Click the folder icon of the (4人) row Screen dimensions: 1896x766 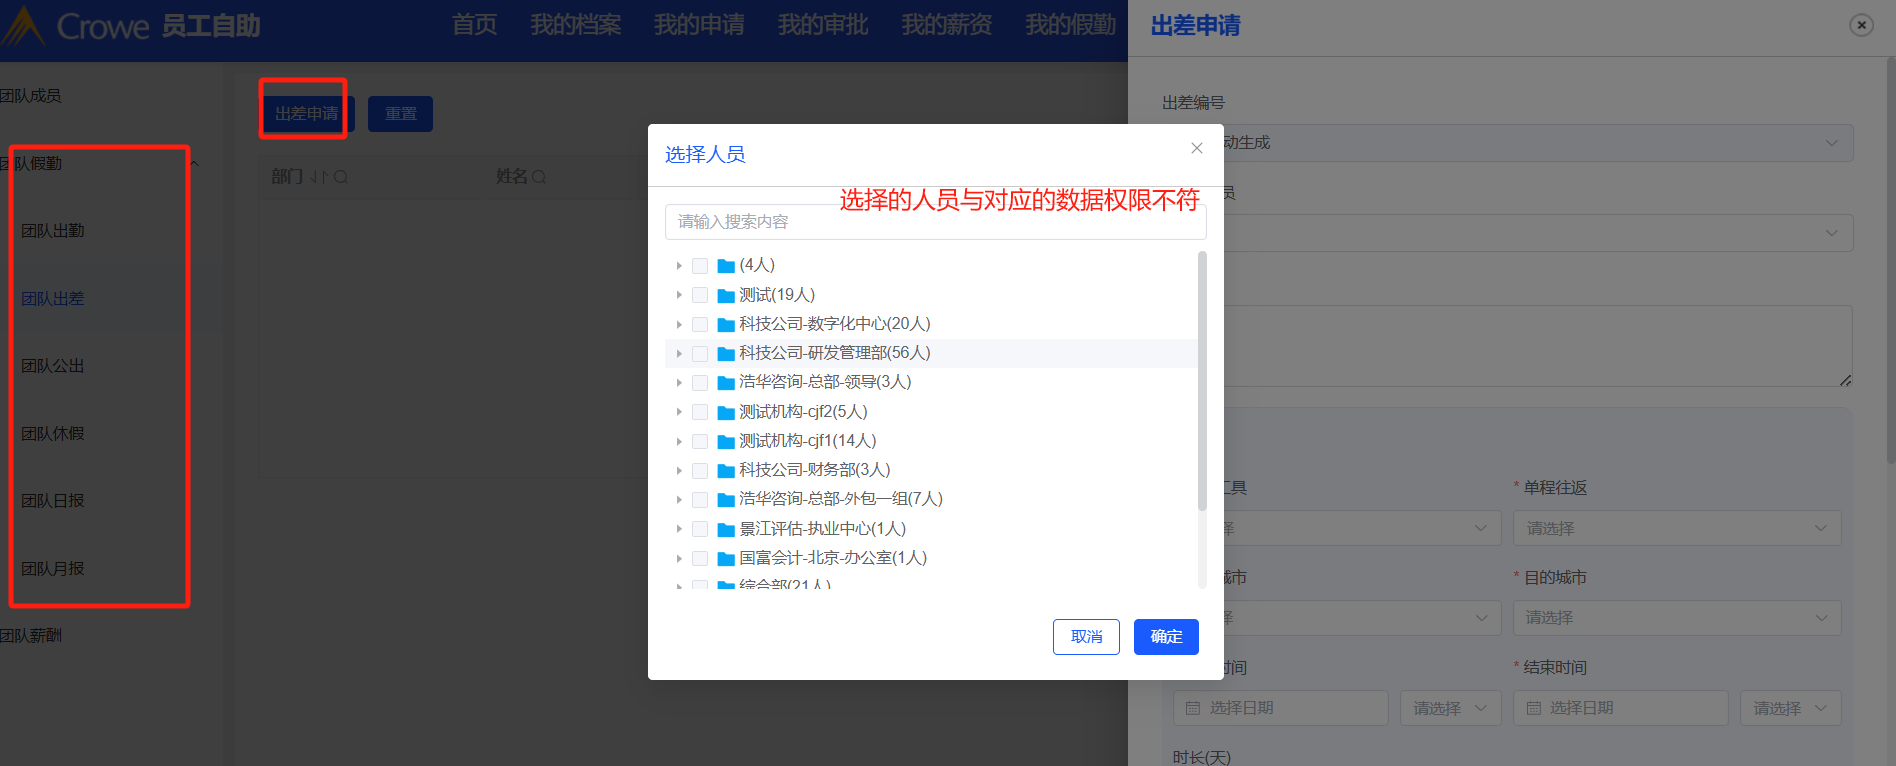click(x=727, y=266)
